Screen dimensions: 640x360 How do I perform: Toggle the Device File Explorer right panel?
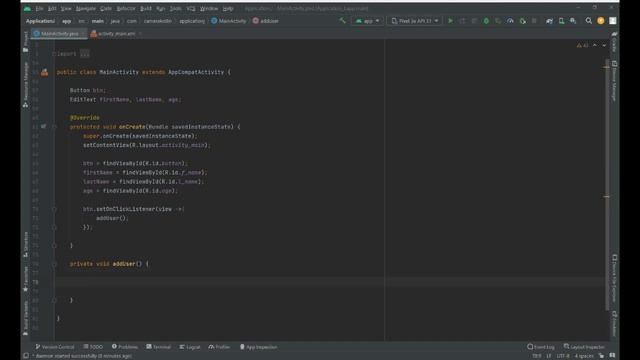pyautogui.click(x=614, y=278)
